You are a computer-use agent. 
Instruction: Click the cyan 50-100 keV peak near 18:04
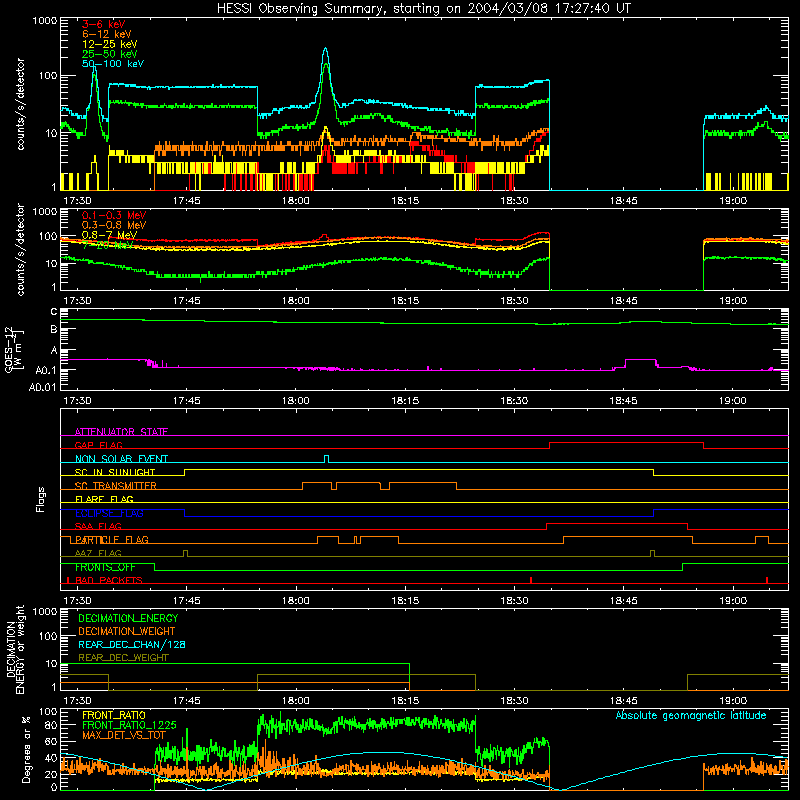tap(326, 49)
